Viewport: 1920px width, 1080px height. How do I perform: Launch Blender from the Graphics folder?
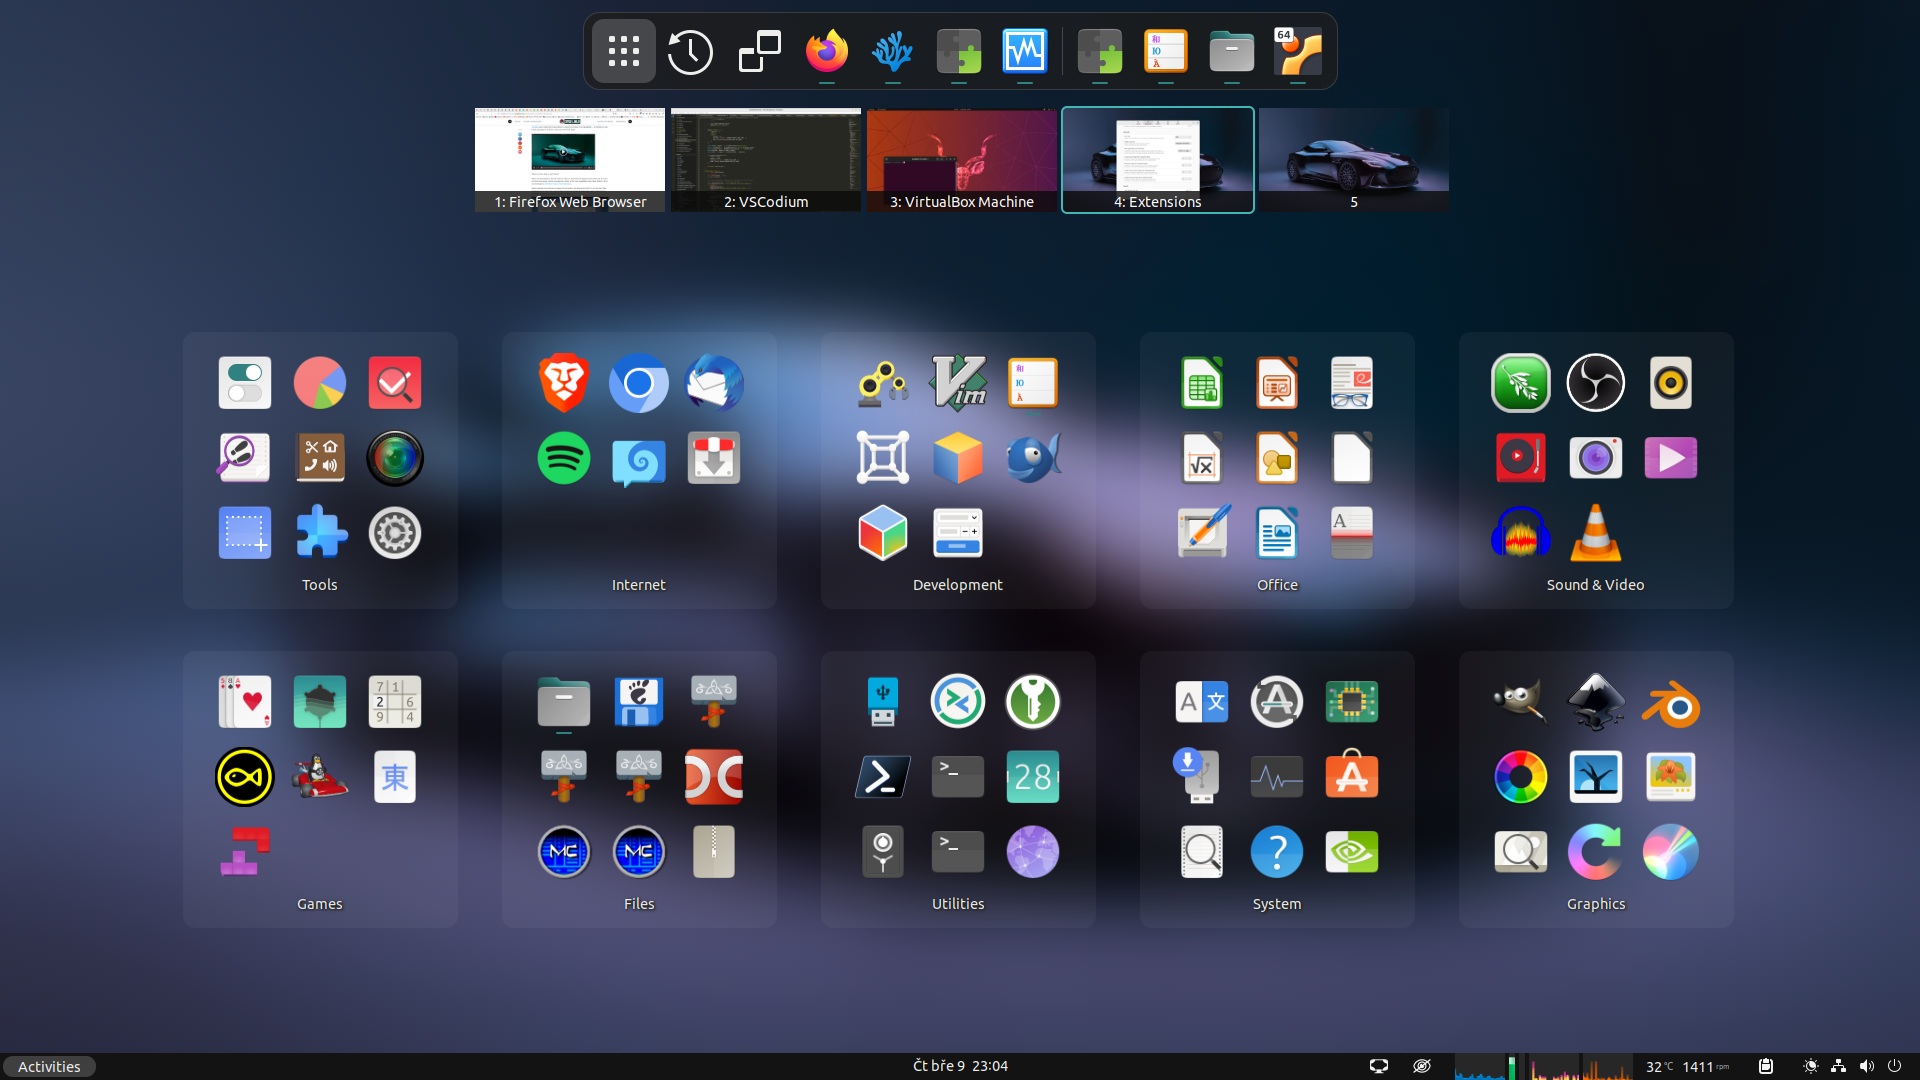[x=1670, y=702]
